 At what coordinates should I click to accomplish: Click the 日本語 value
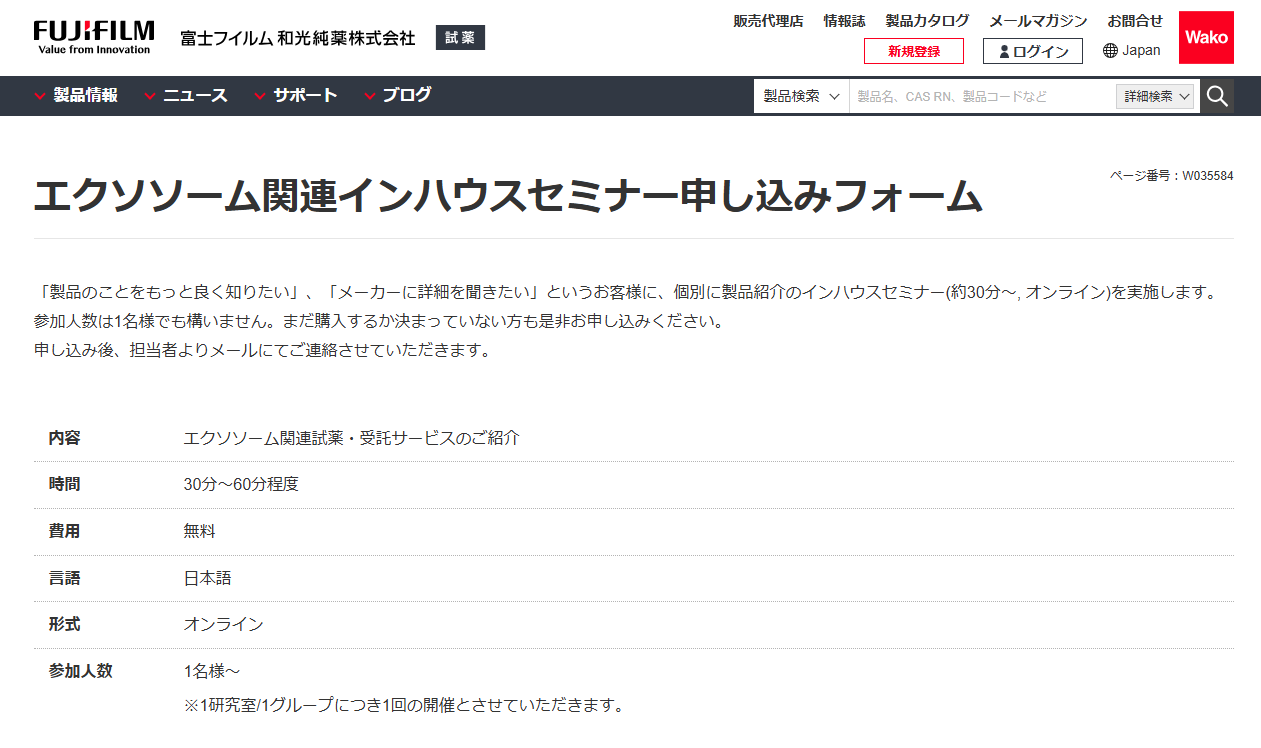coord(207,578)
